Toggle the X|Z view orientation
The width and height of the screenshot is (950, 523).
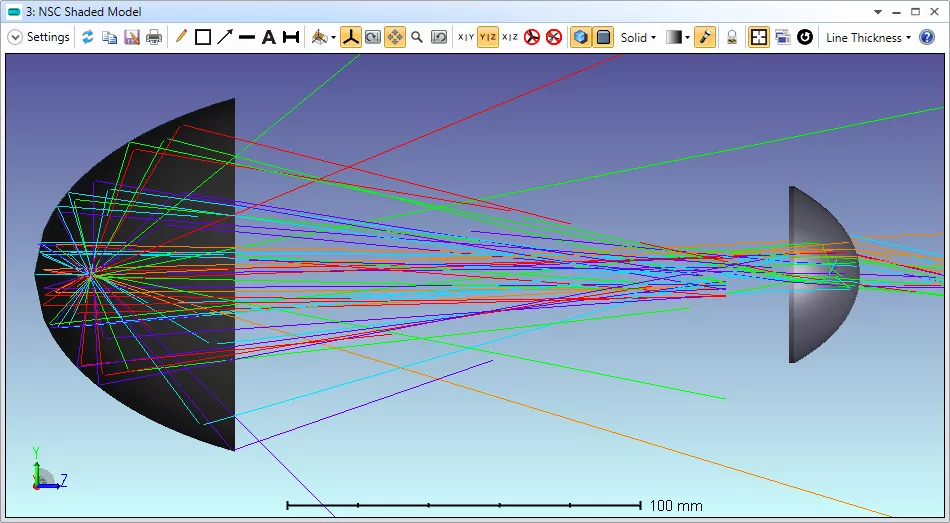pyautogui.click(x=510, y=37)
